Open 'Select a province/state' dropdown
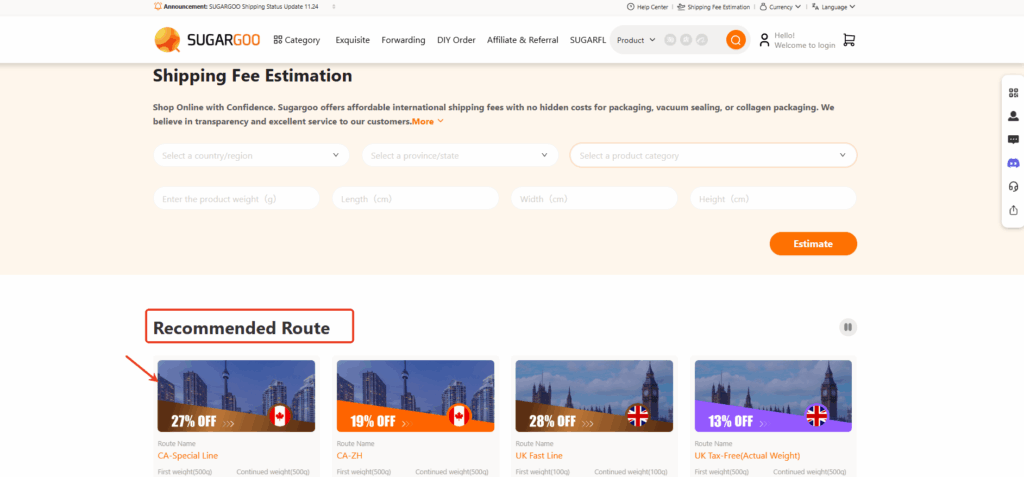This screenshot has width=1024, height=477. click(x=460, y=156)
